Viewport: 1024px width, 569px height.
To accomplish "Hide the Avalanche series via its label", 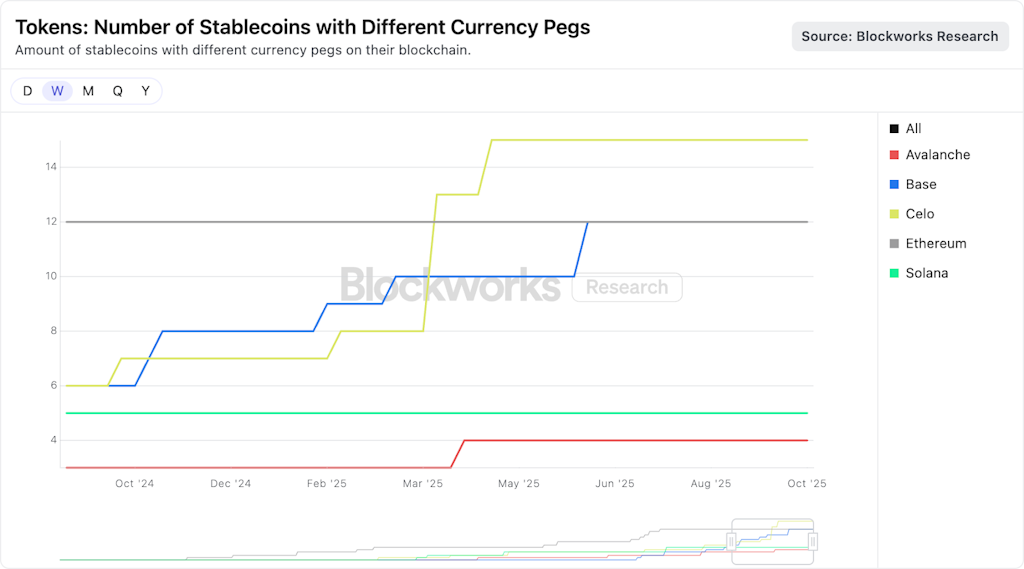I will pos(937,155).
